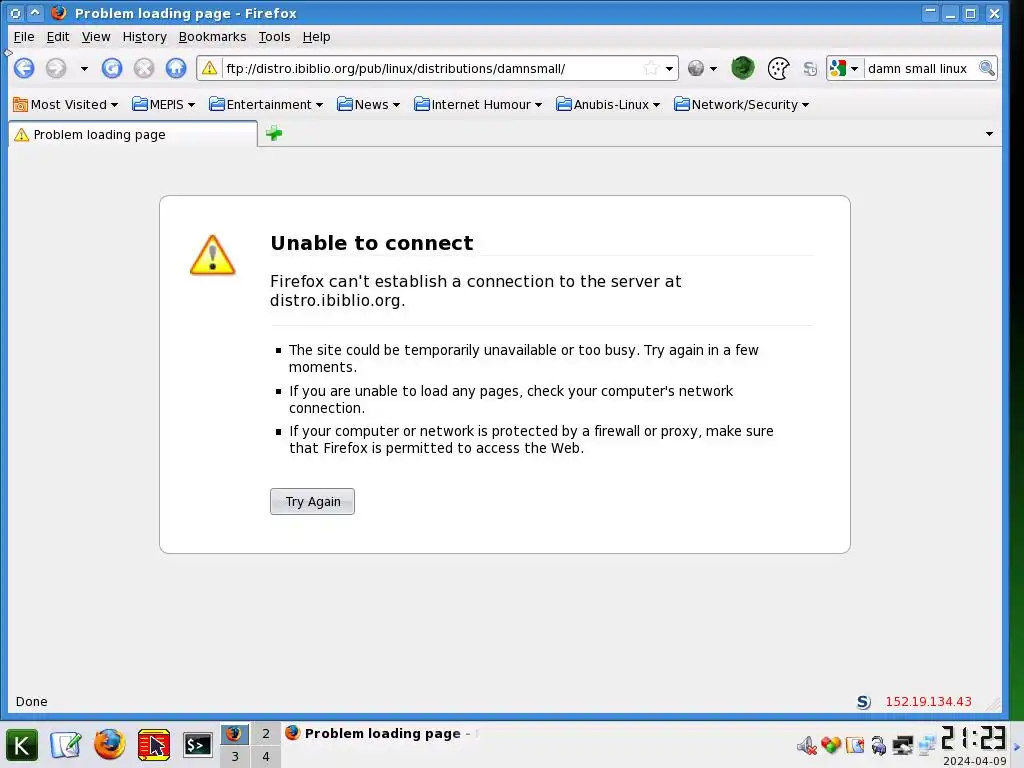This screenshot has width=1024, height=768.
Task: Click the grey S toolbar extension icon
Action: pos(810,69)
